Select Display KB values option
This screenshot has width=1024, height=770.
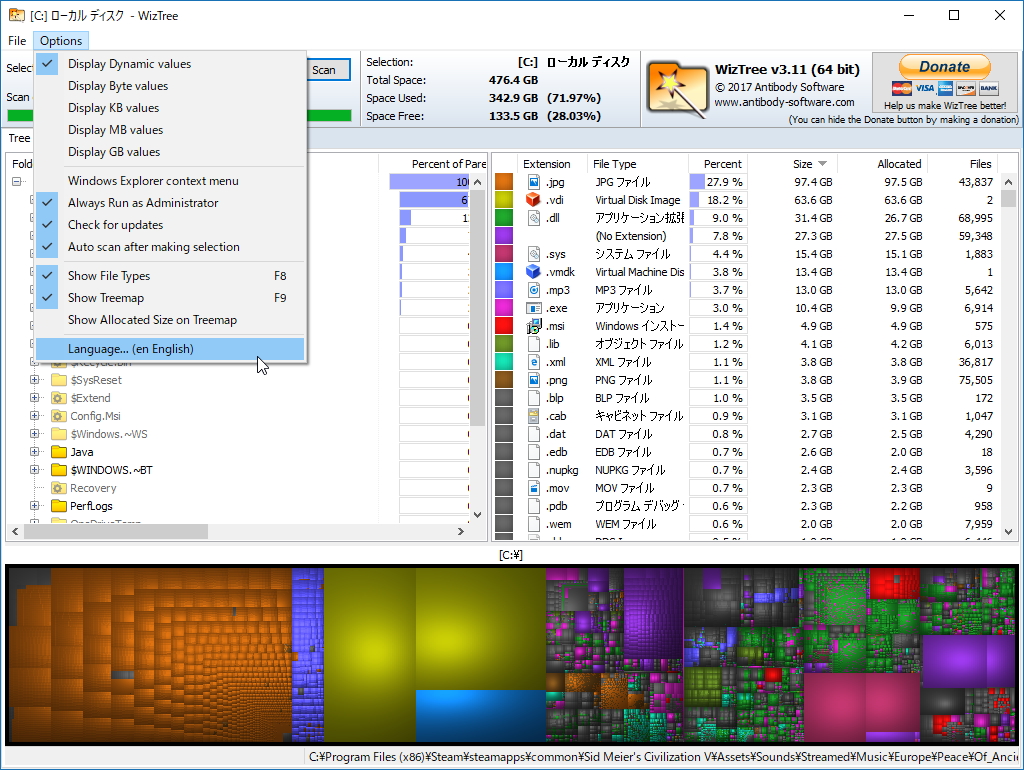[x=170, y=108]
